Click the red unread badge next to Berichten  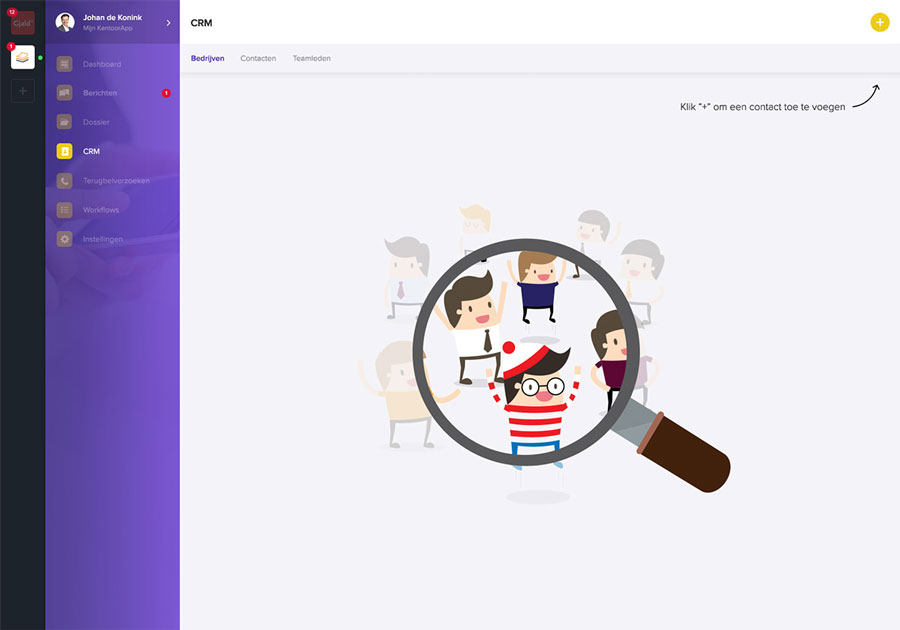click(166, 93)
